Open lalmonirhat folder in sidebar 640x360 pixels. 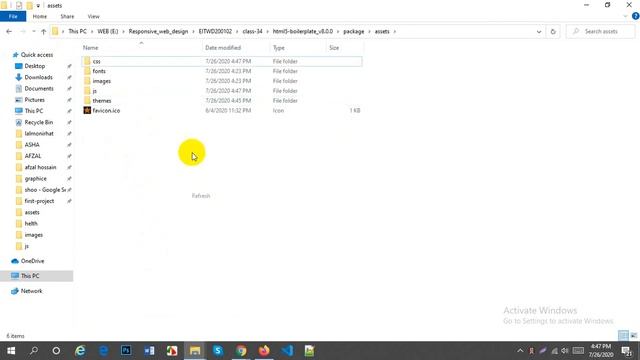39,133
